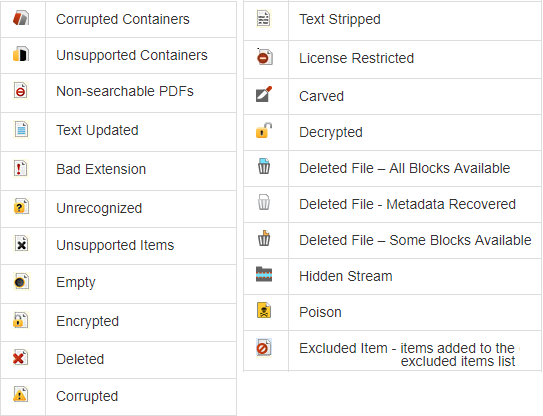Click the Poison skull icon
The image size is (543, 416).
264,310
